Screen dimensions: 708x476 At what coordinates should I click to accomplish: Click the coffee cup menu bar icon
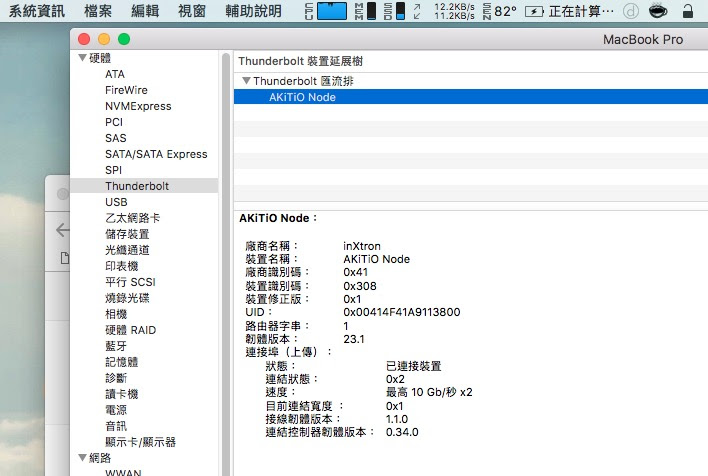(658, 11)
